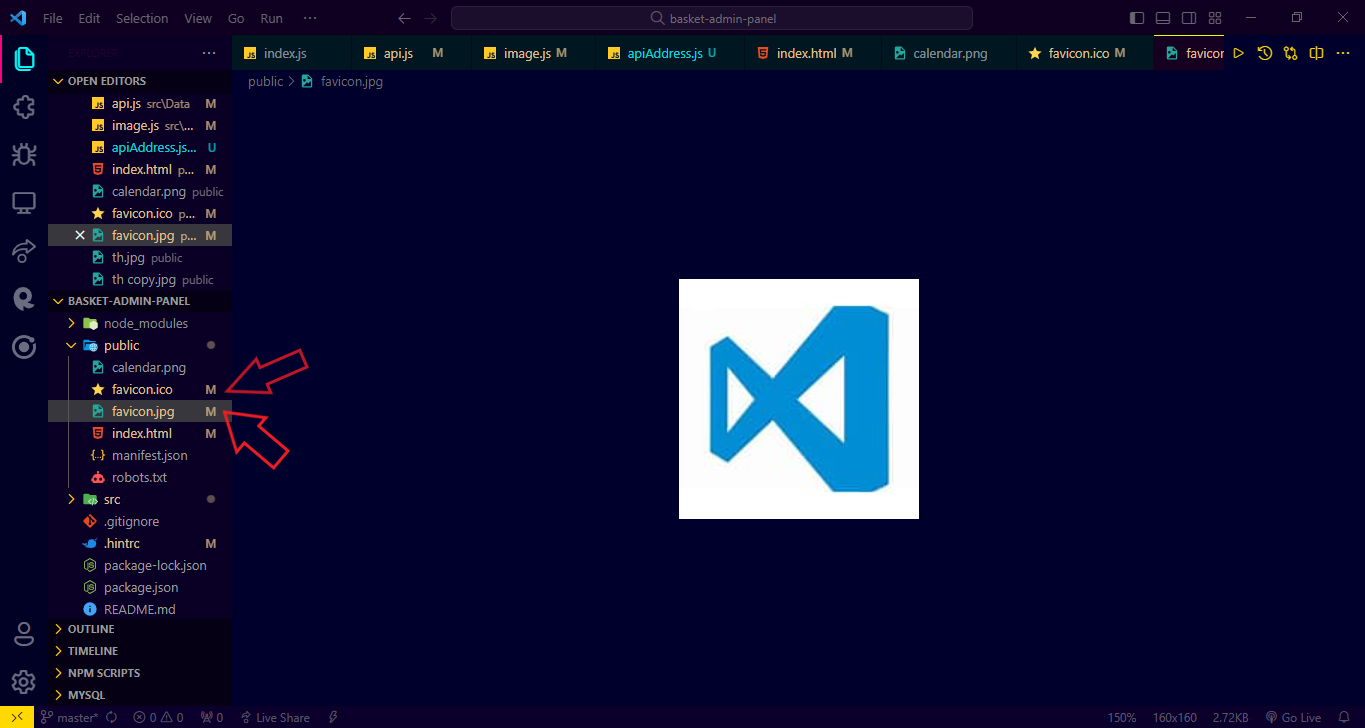
Task: Switch to the image.js tab
Action: point(533,53)
